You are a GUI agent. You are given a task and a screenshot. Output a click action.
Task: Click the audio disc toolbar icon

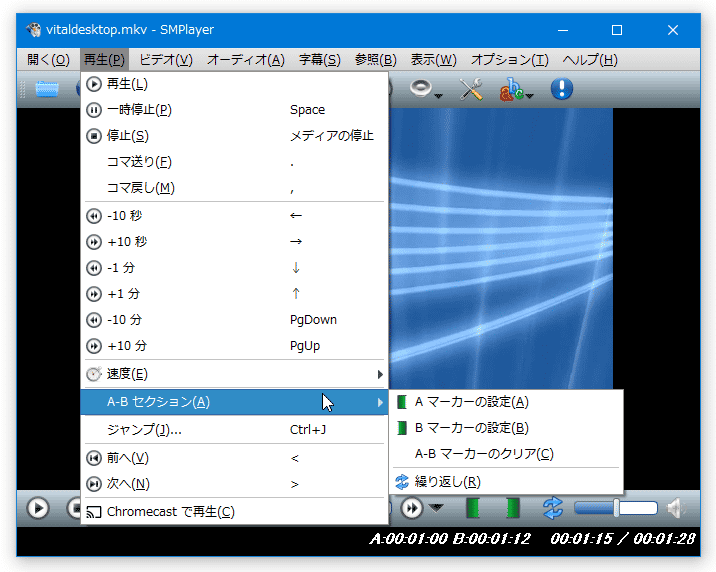click(x=421, y=88)
